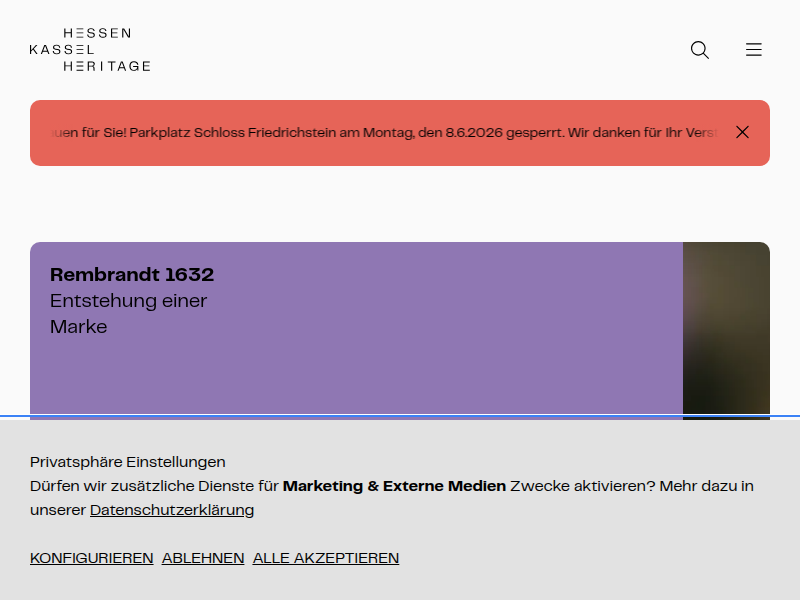The width and height of the screenshot is (800, 600).
Task: Click the scrolling Parkplatz Schloss Friedrichstein notice text
Action: tap(384, 133)
